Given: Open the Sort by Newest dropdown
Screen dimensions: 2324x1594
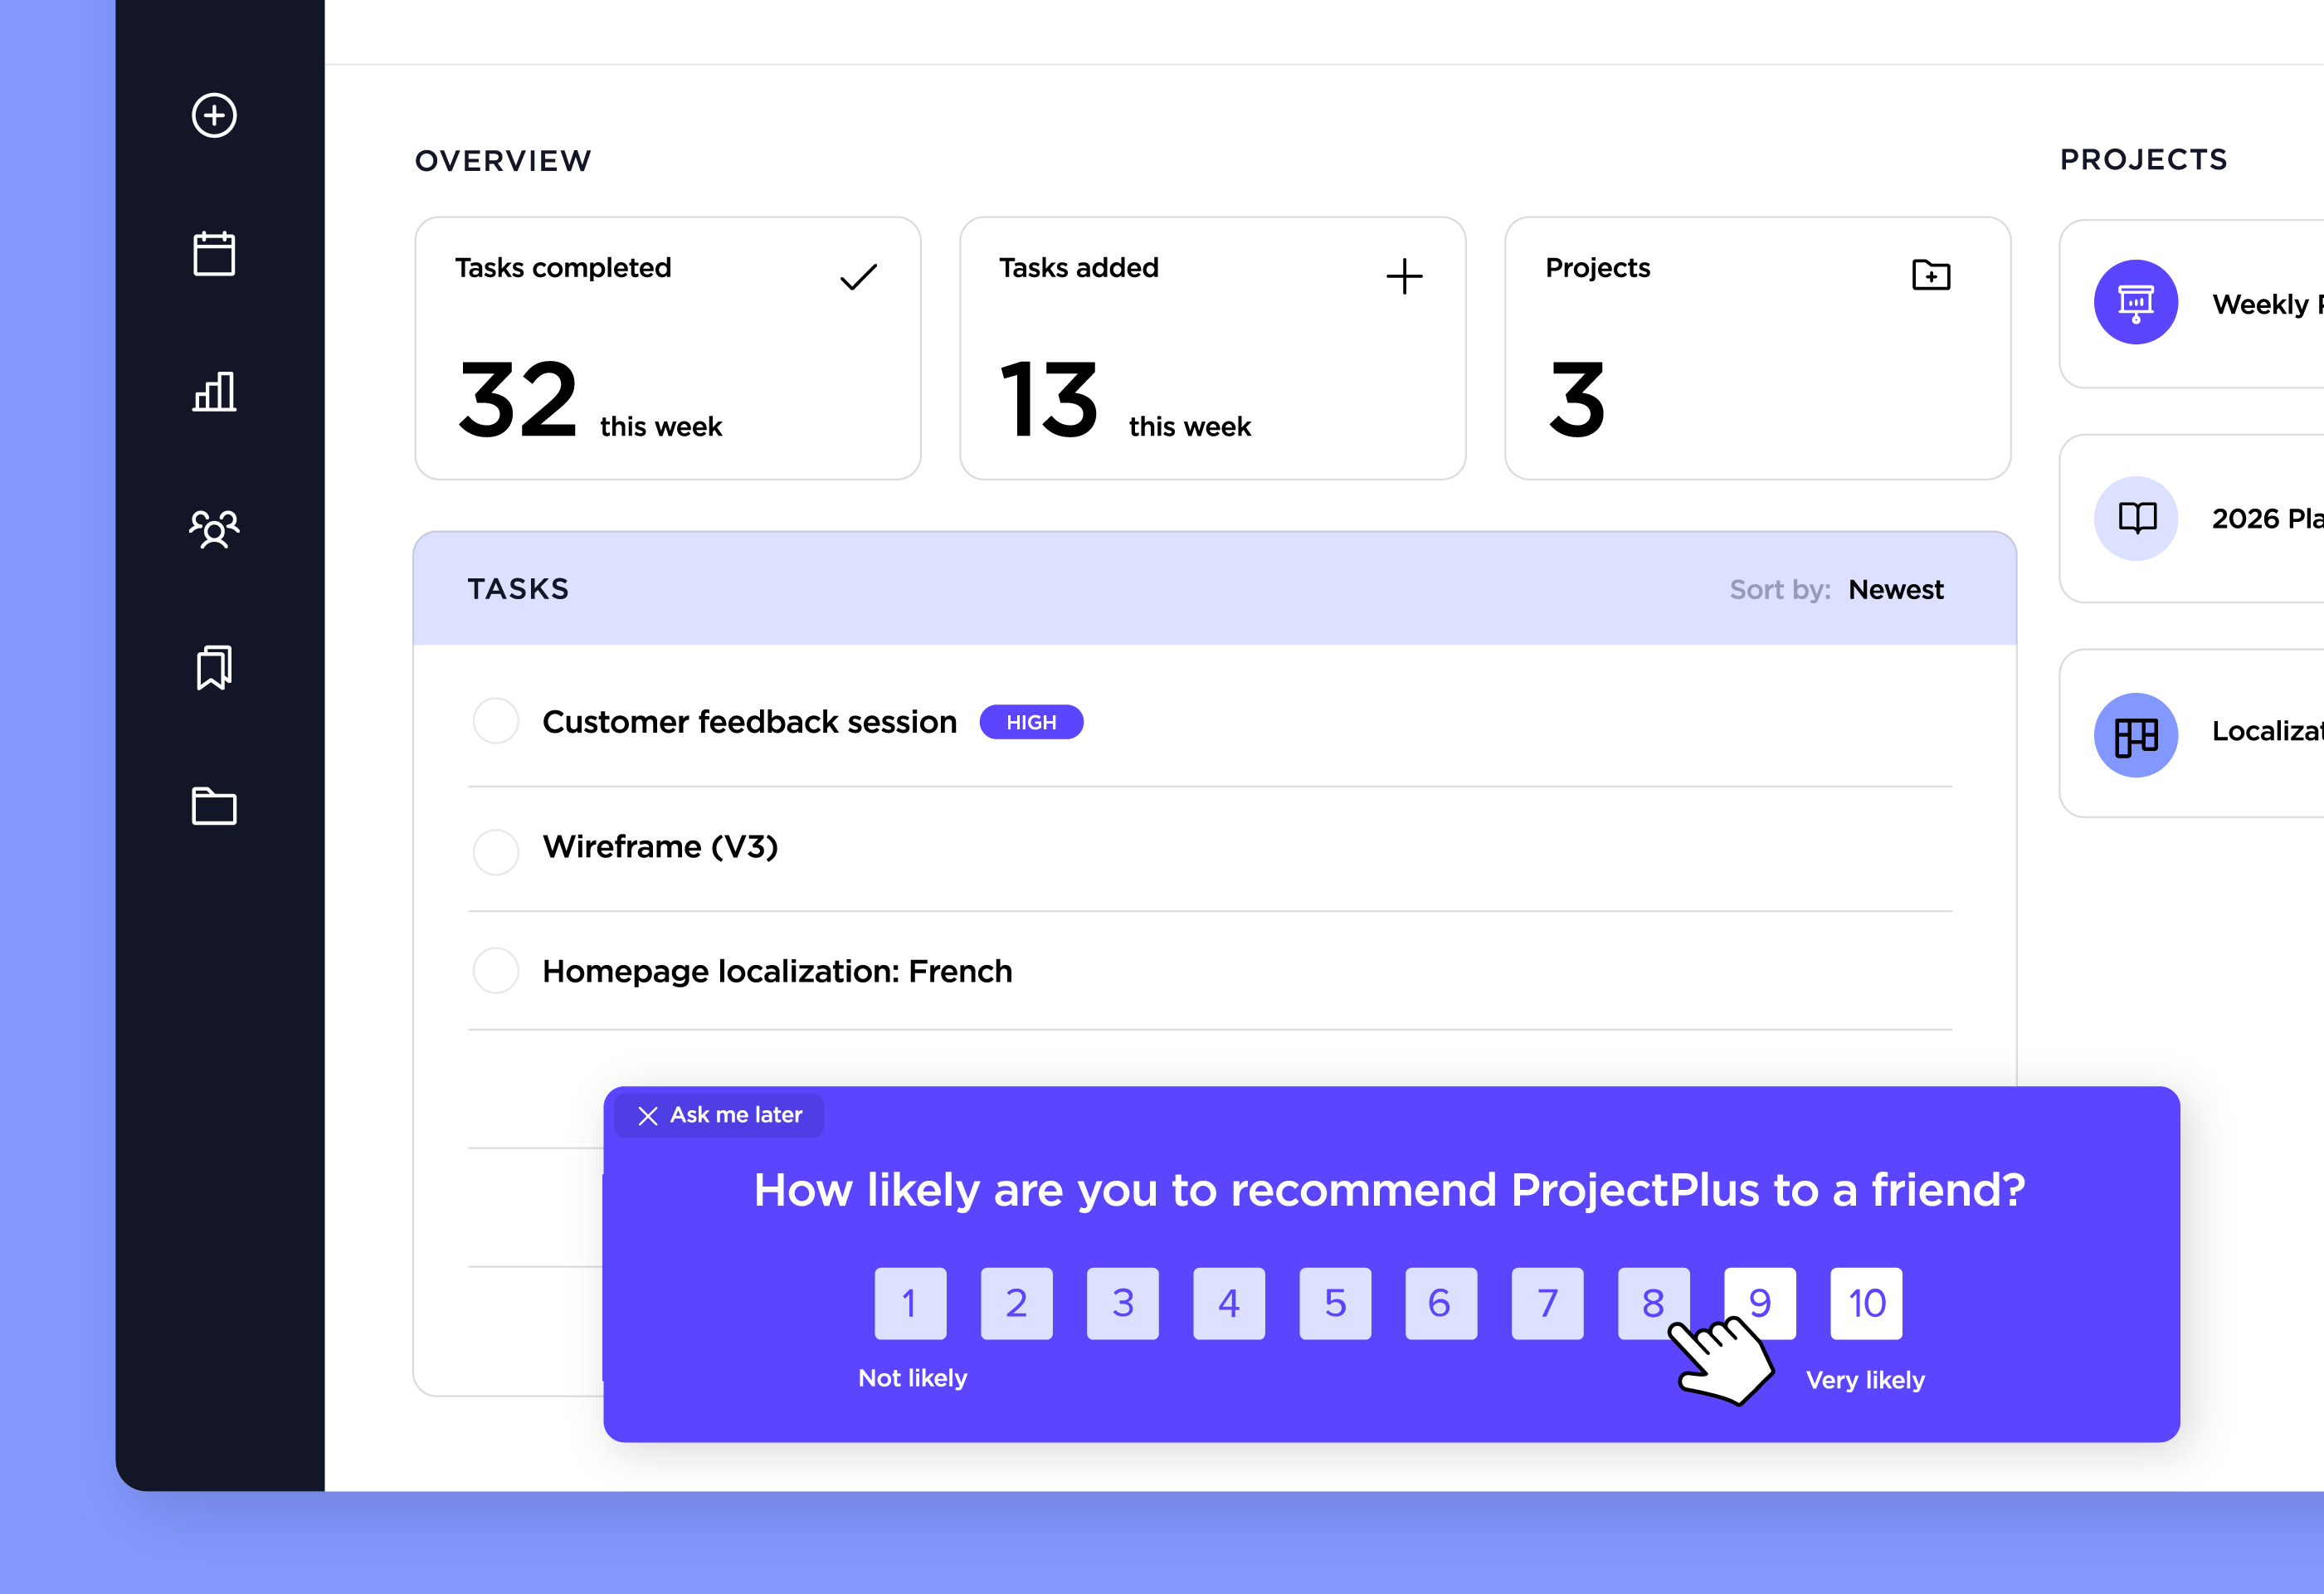Looking at the screenshot, I should 1895,590.
